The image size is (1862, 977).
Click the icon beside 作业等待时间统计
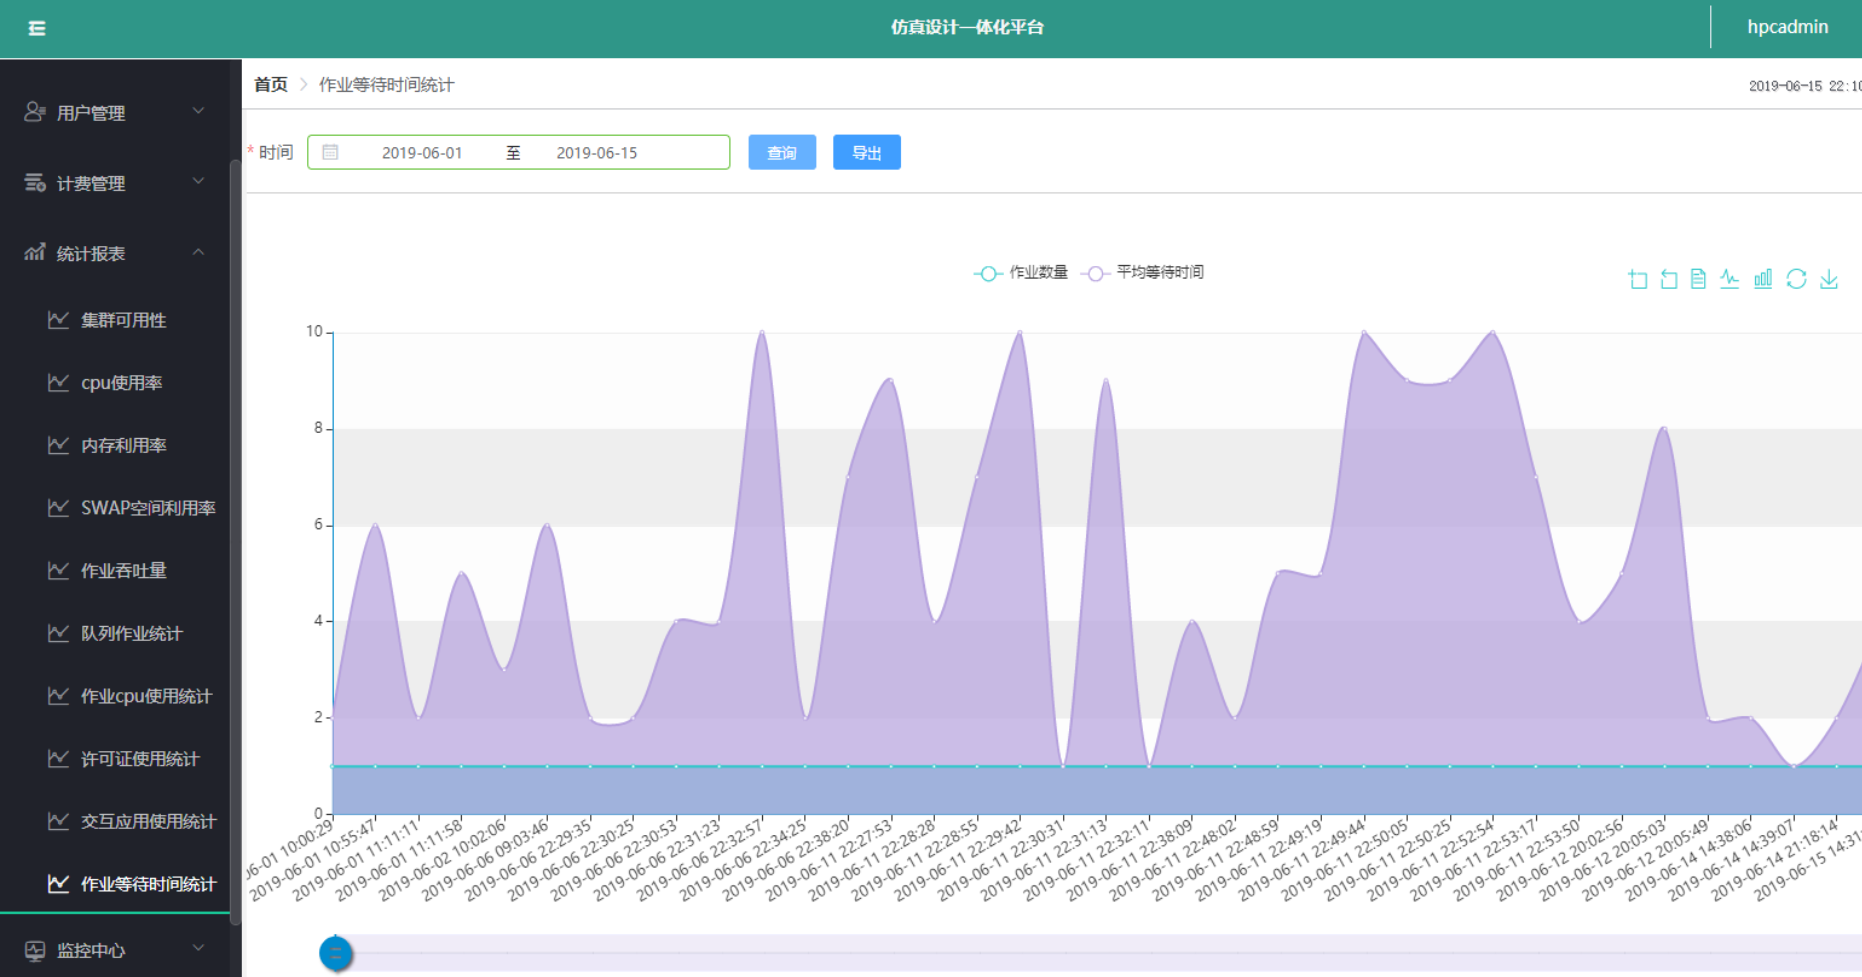click(59, 884)
